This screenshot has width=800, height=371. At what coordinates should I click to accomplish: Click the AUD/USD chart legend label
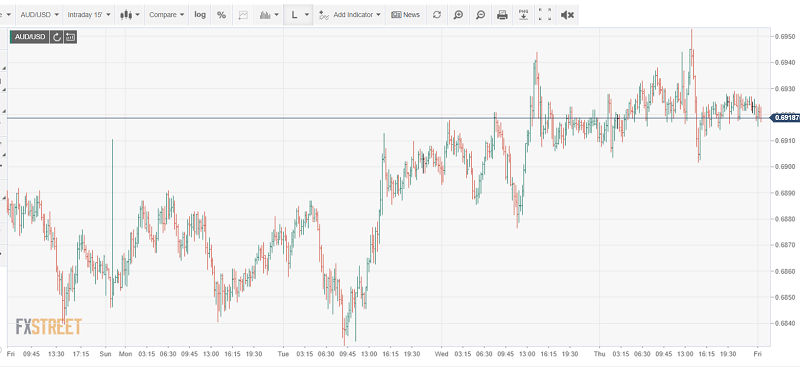tap(30, 37)
